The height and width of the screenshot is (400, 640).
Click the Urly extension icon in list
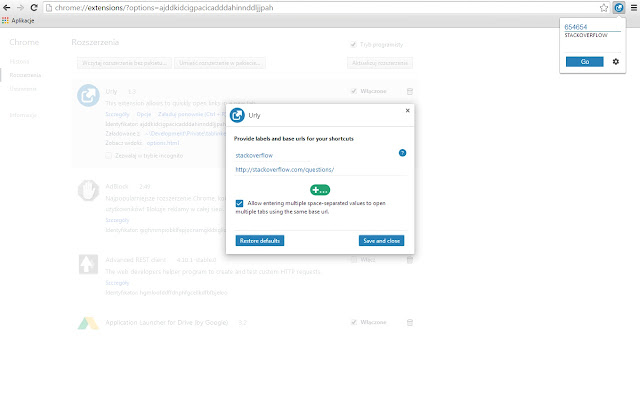click(88, 96)
